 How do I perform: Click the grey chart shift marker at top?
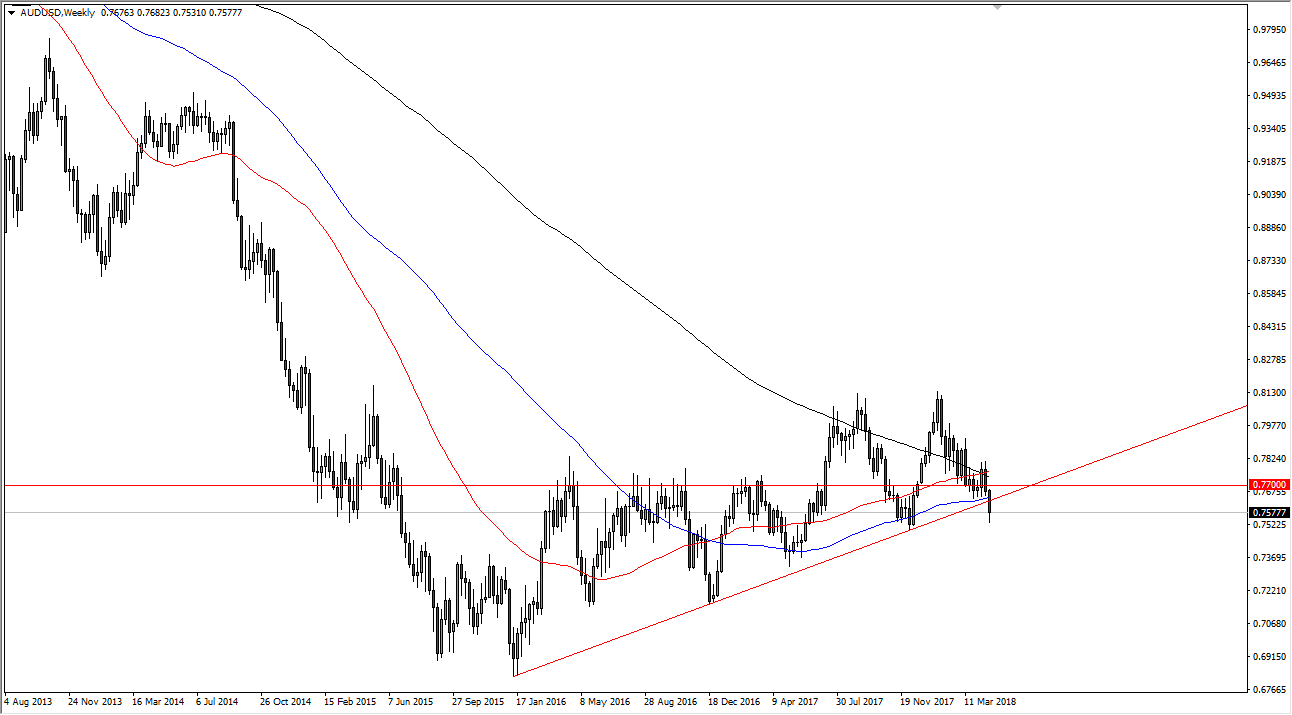997,7
